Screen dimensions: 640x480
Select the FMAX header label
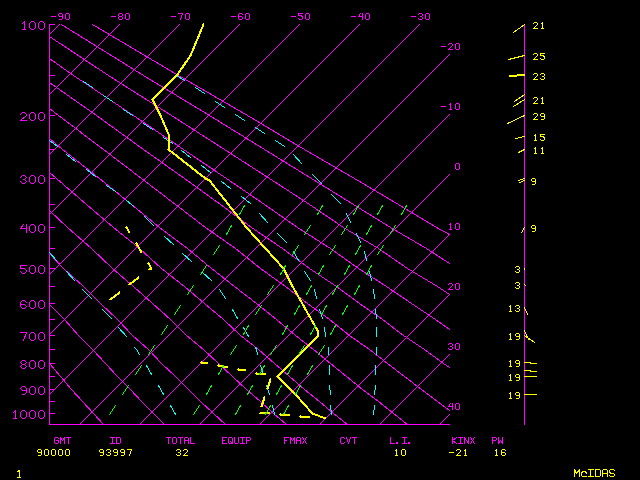[x=295, y=440]
